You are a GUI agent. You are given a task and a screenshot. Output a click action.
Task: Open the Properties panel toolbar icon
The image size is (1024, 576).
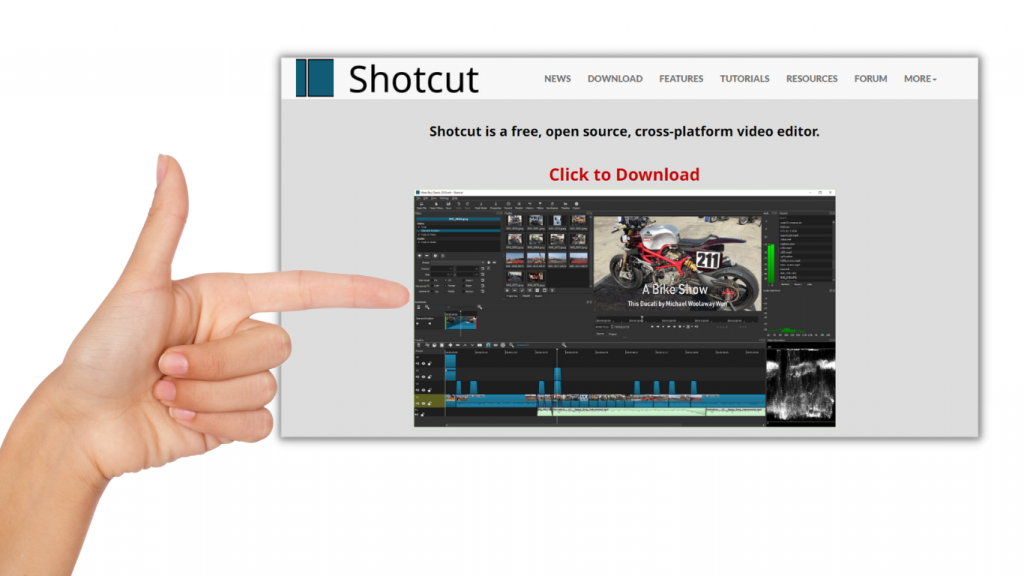pos(496,205)
